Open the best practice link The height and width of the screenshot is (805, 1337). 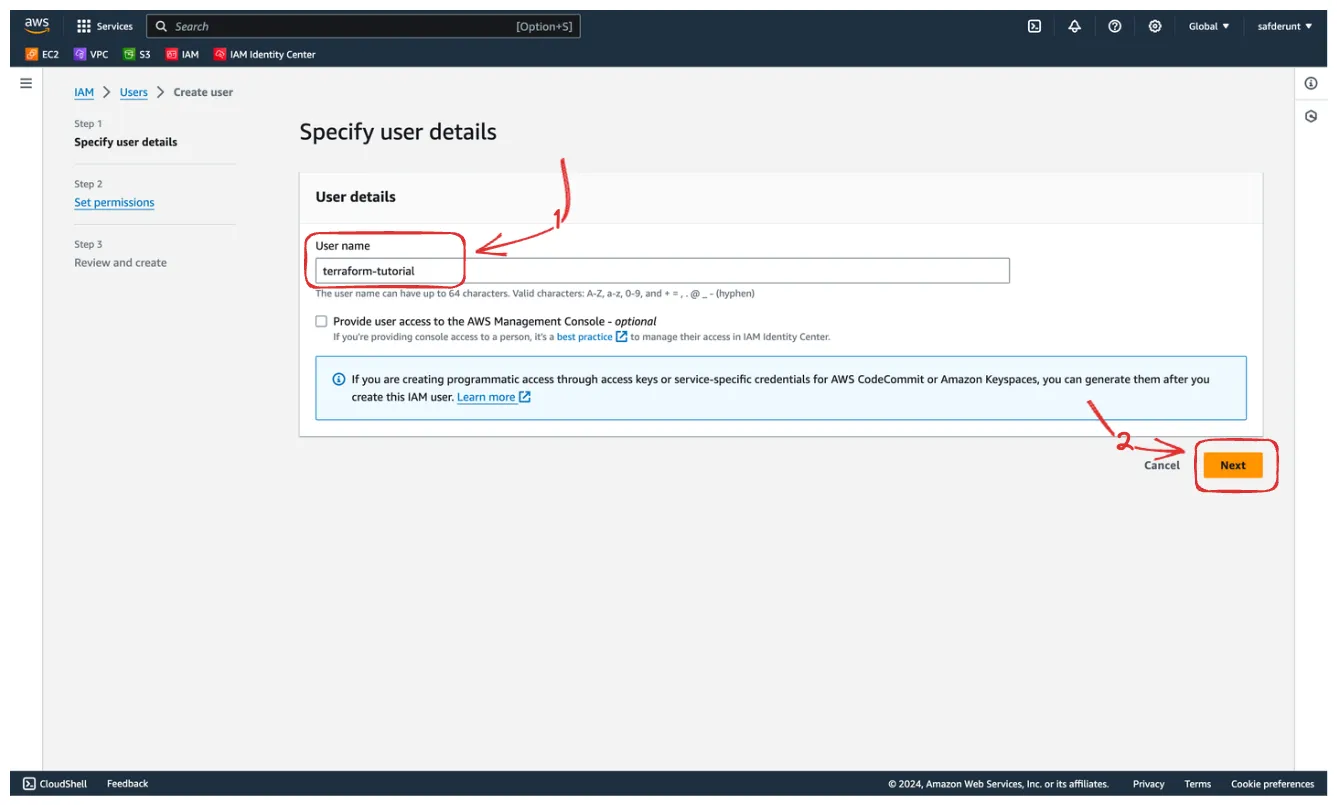[592, 337]
